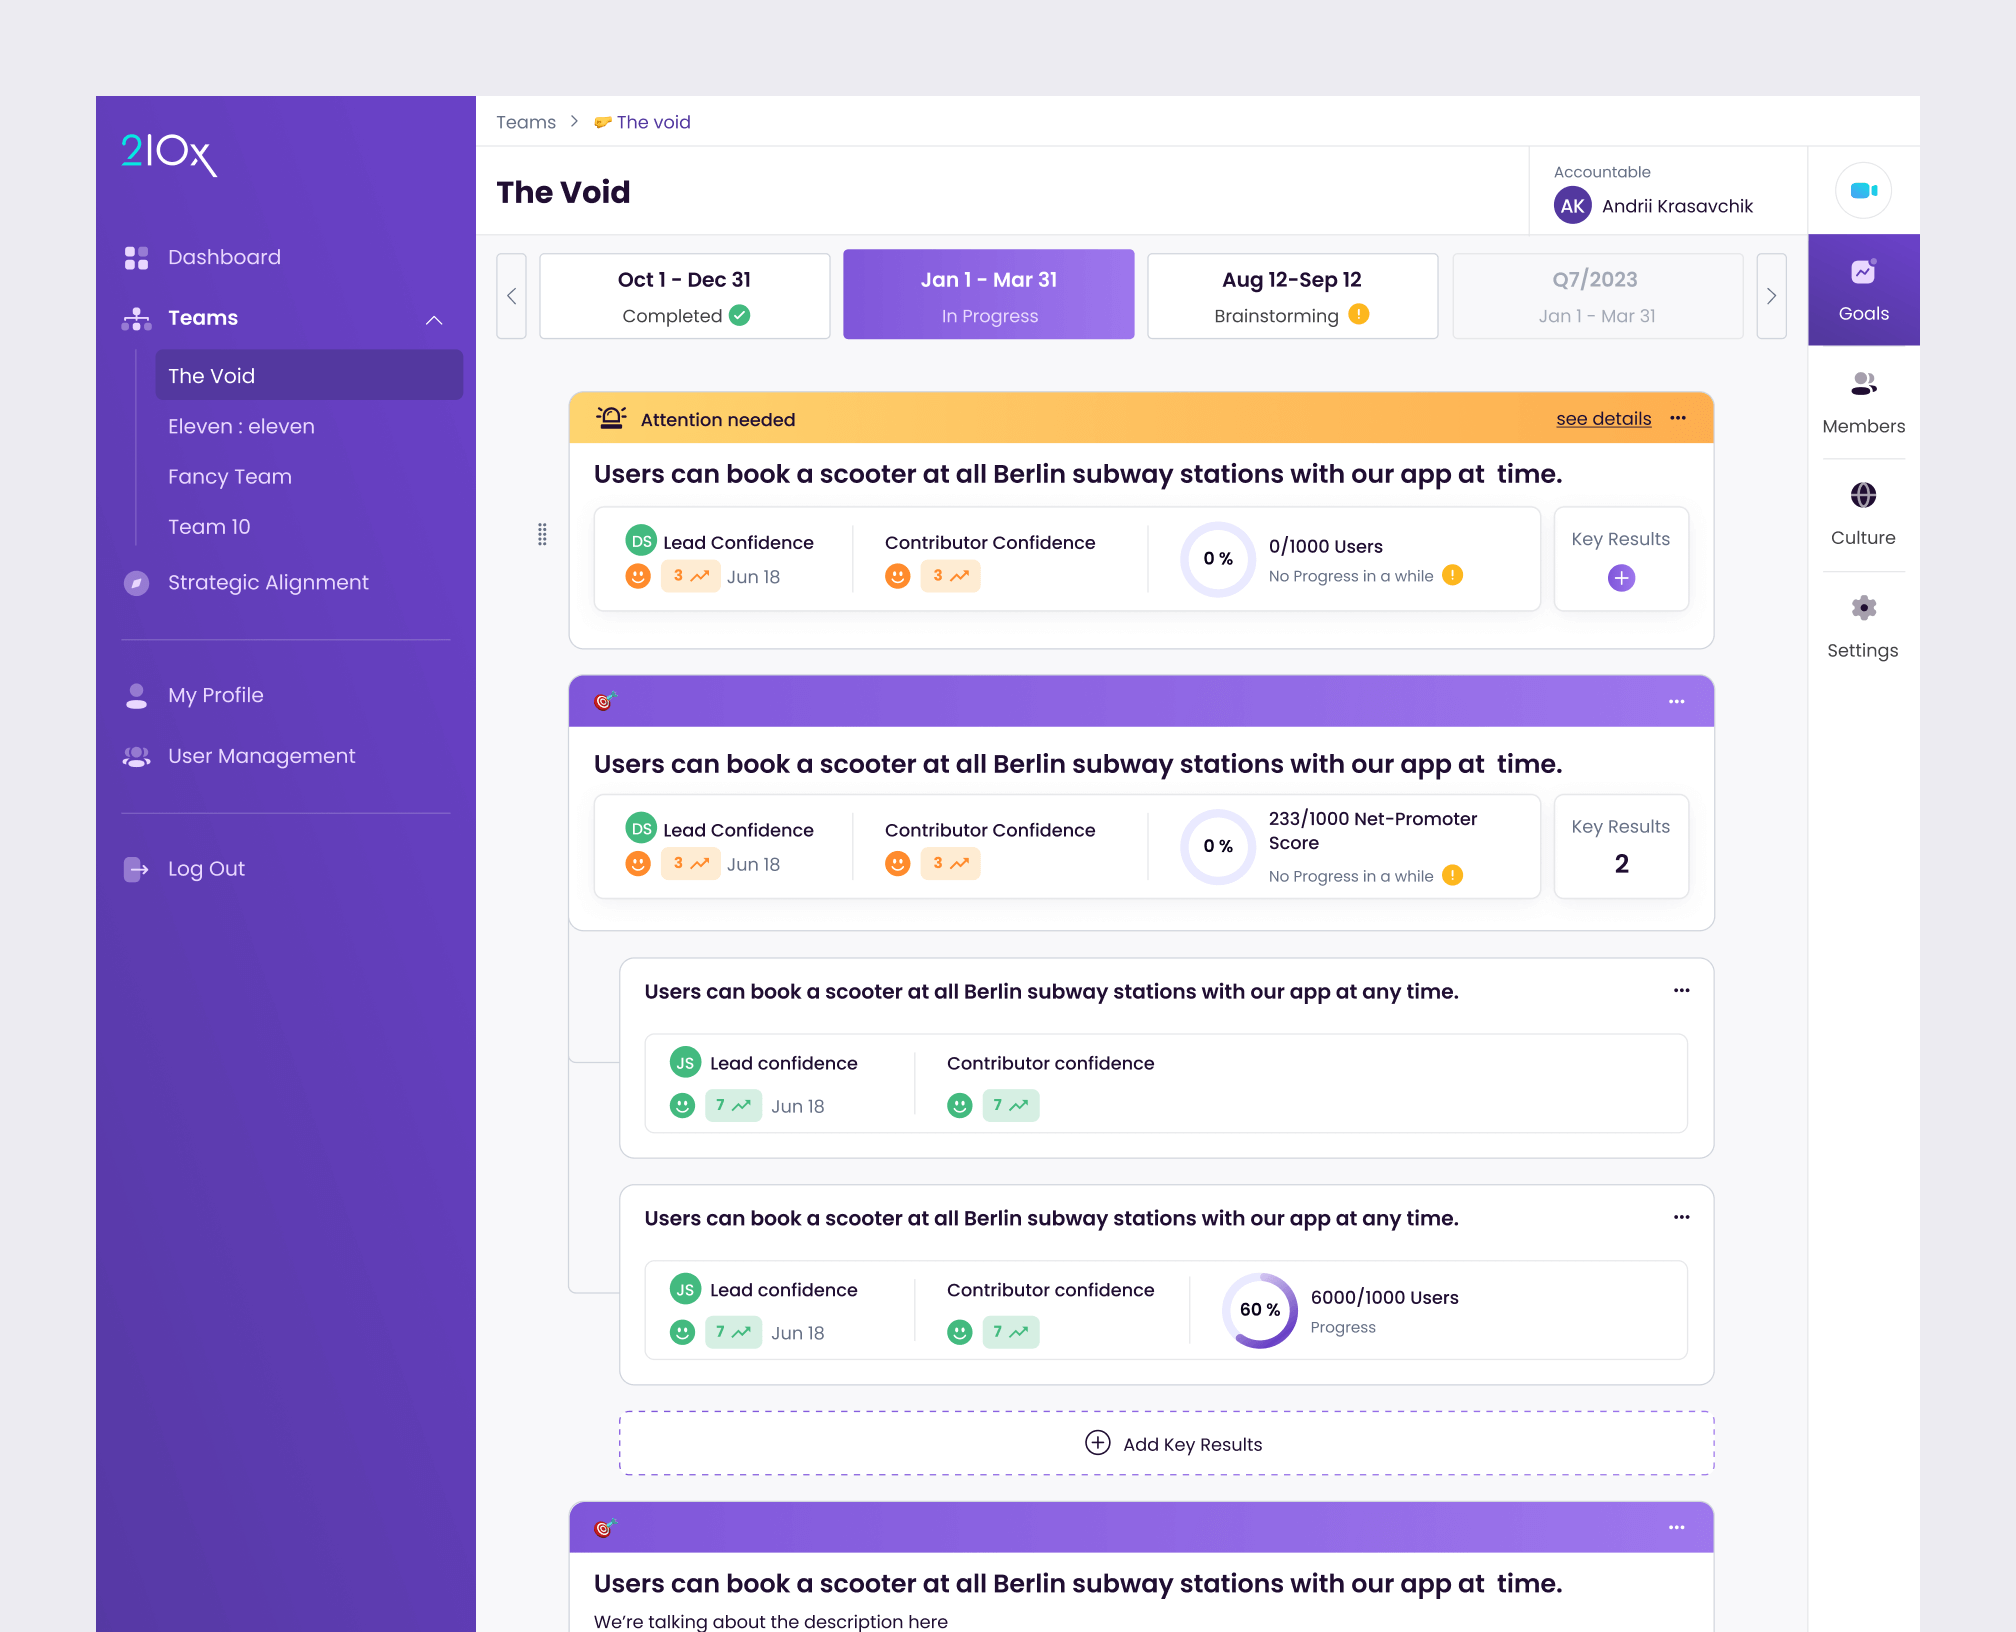Click the Teams hierarchy icon
This screenshot has height=1632, width=2016.
(x=135, y=318)
